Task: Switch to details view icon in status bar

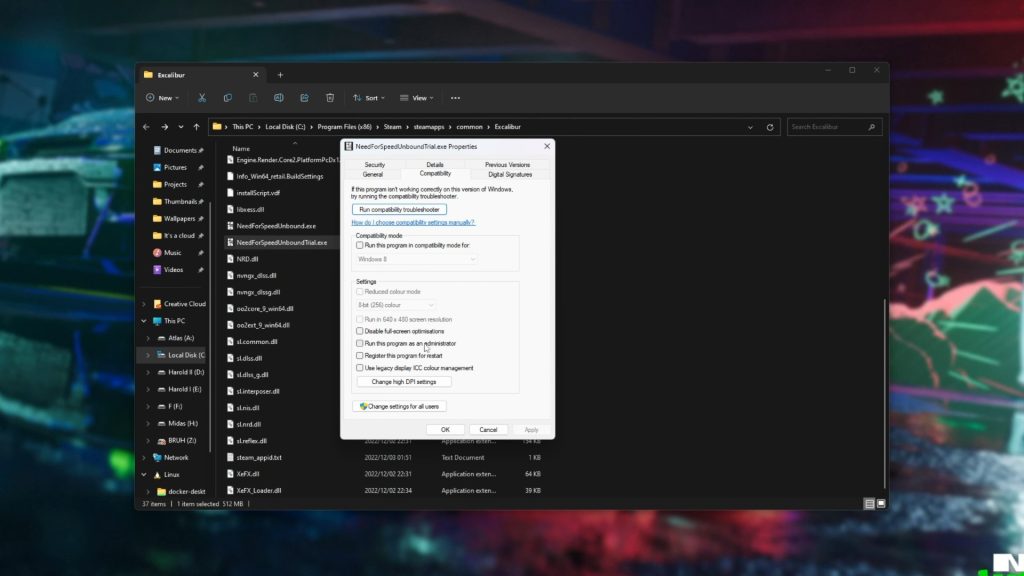Action: click(x=869, y=504)
